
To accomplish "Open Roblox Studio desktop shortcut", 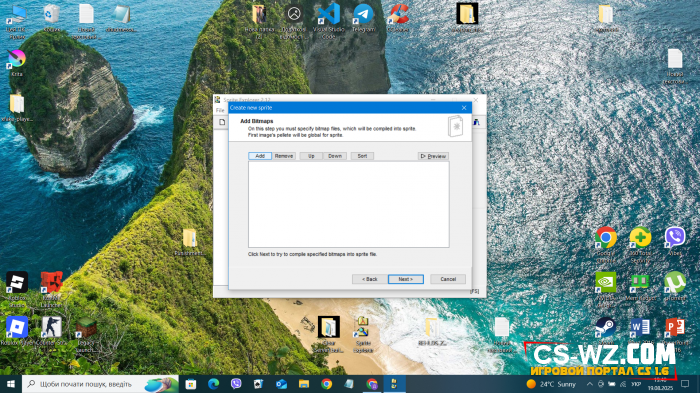I will pyautogui.click(x=17, y=289).
